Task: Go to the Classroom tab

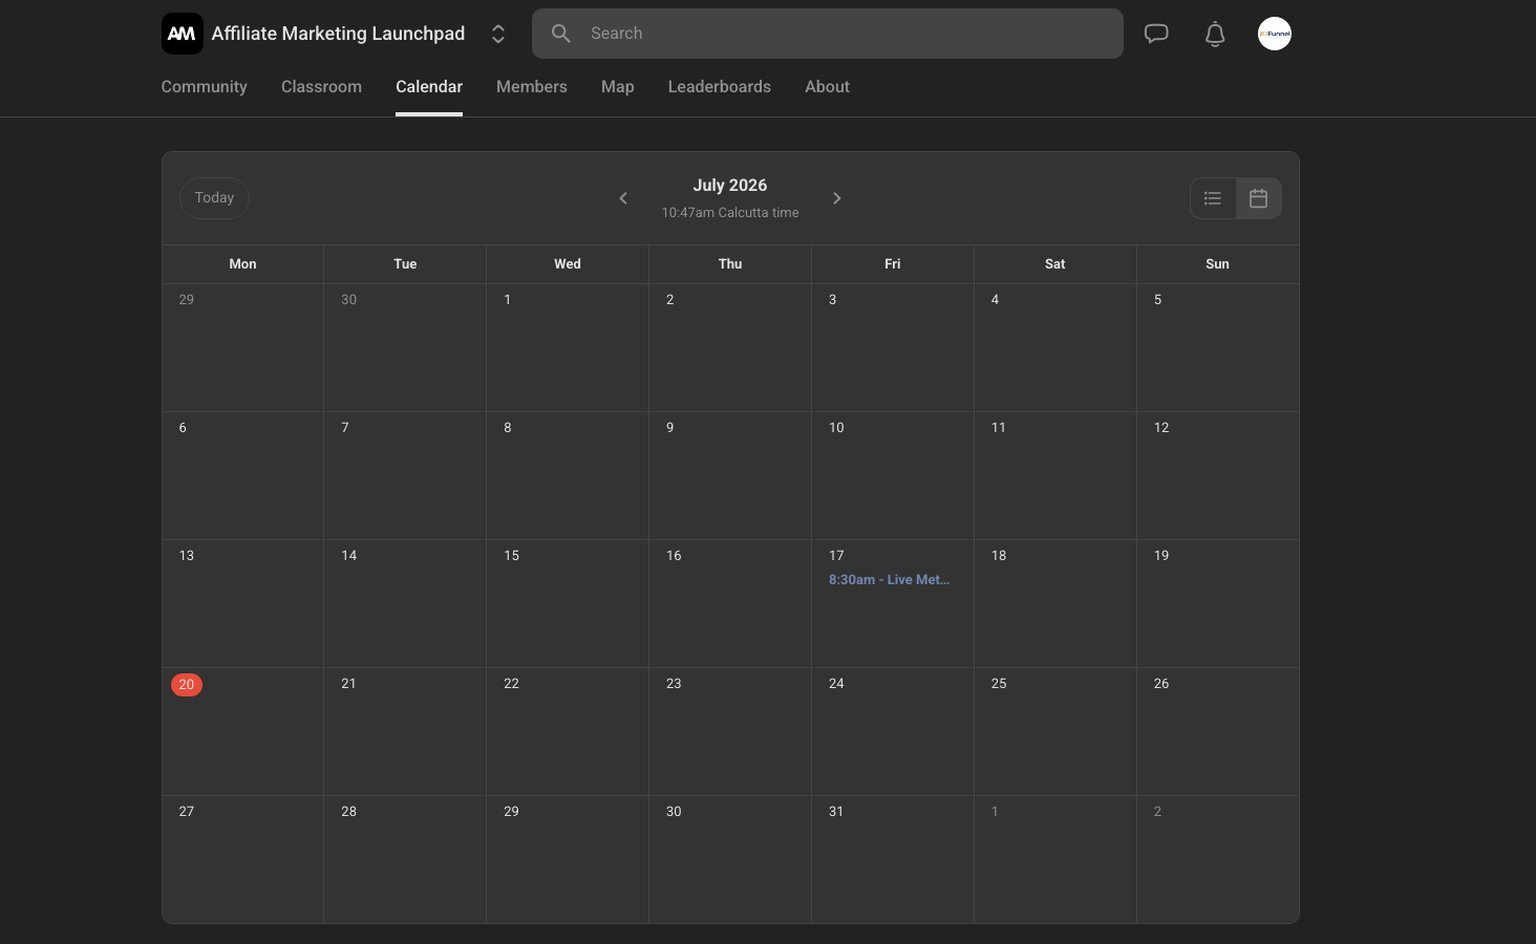Action: coord(321,87)
